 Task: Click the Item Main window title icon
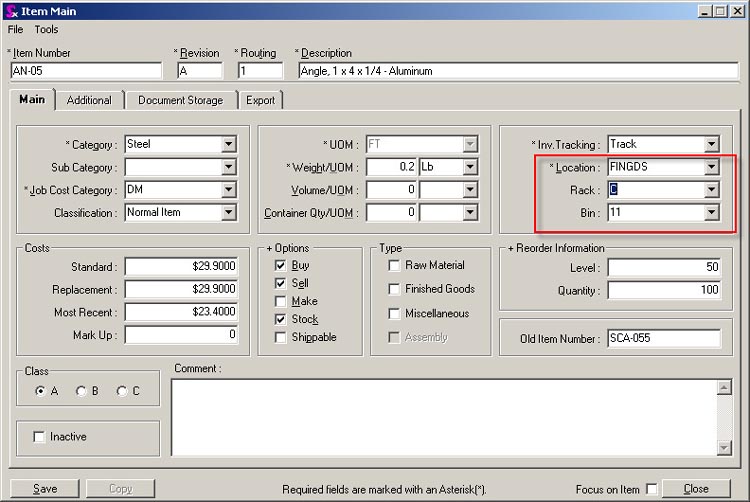pyautogui.click(x=10, y=11)
